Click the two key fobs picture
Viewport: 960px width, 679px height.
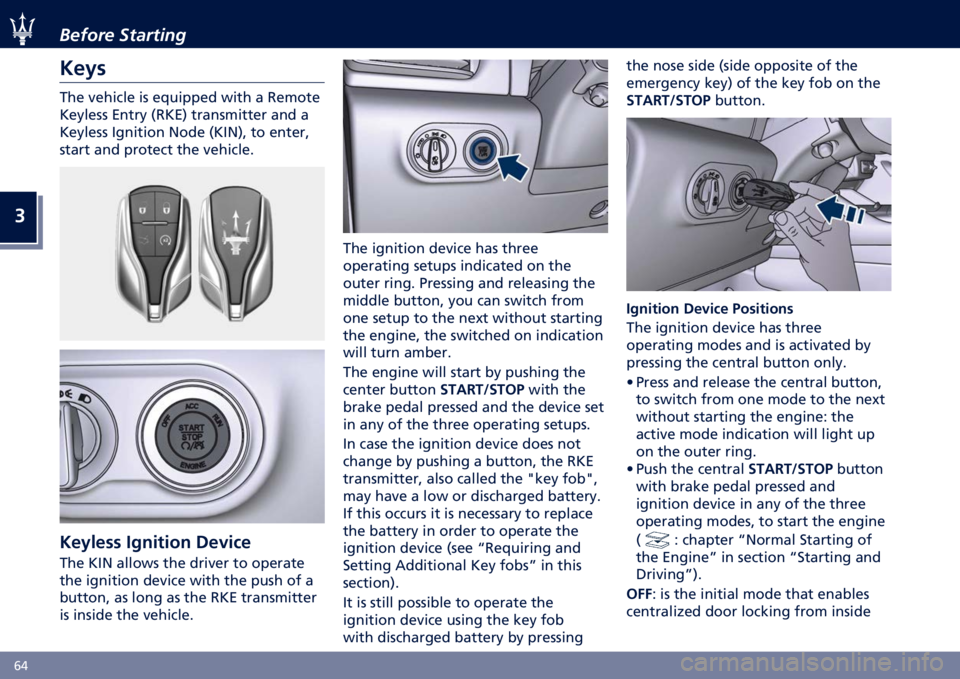[192, 253]
